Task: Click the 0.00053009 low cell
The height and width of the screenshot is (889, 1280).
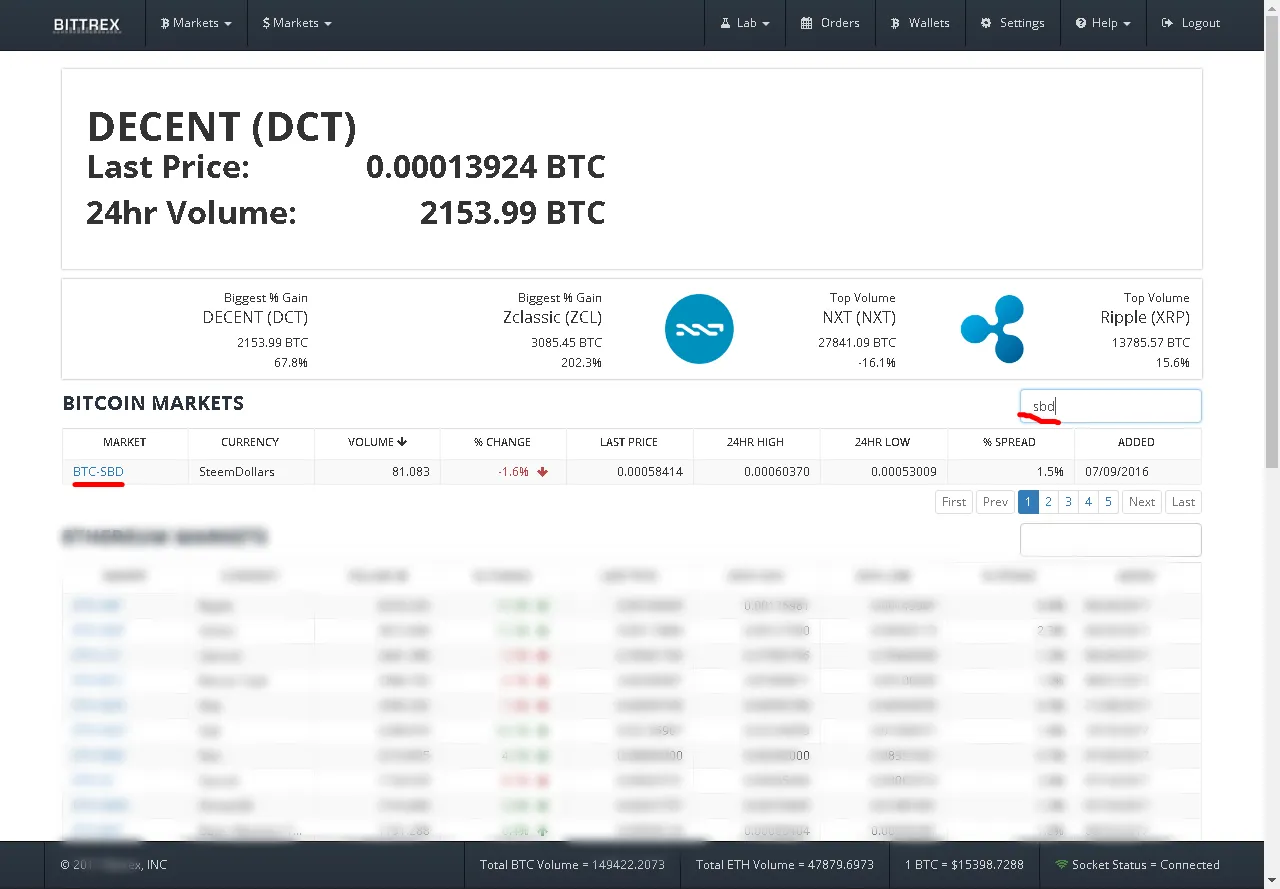Action: (882, 471)
